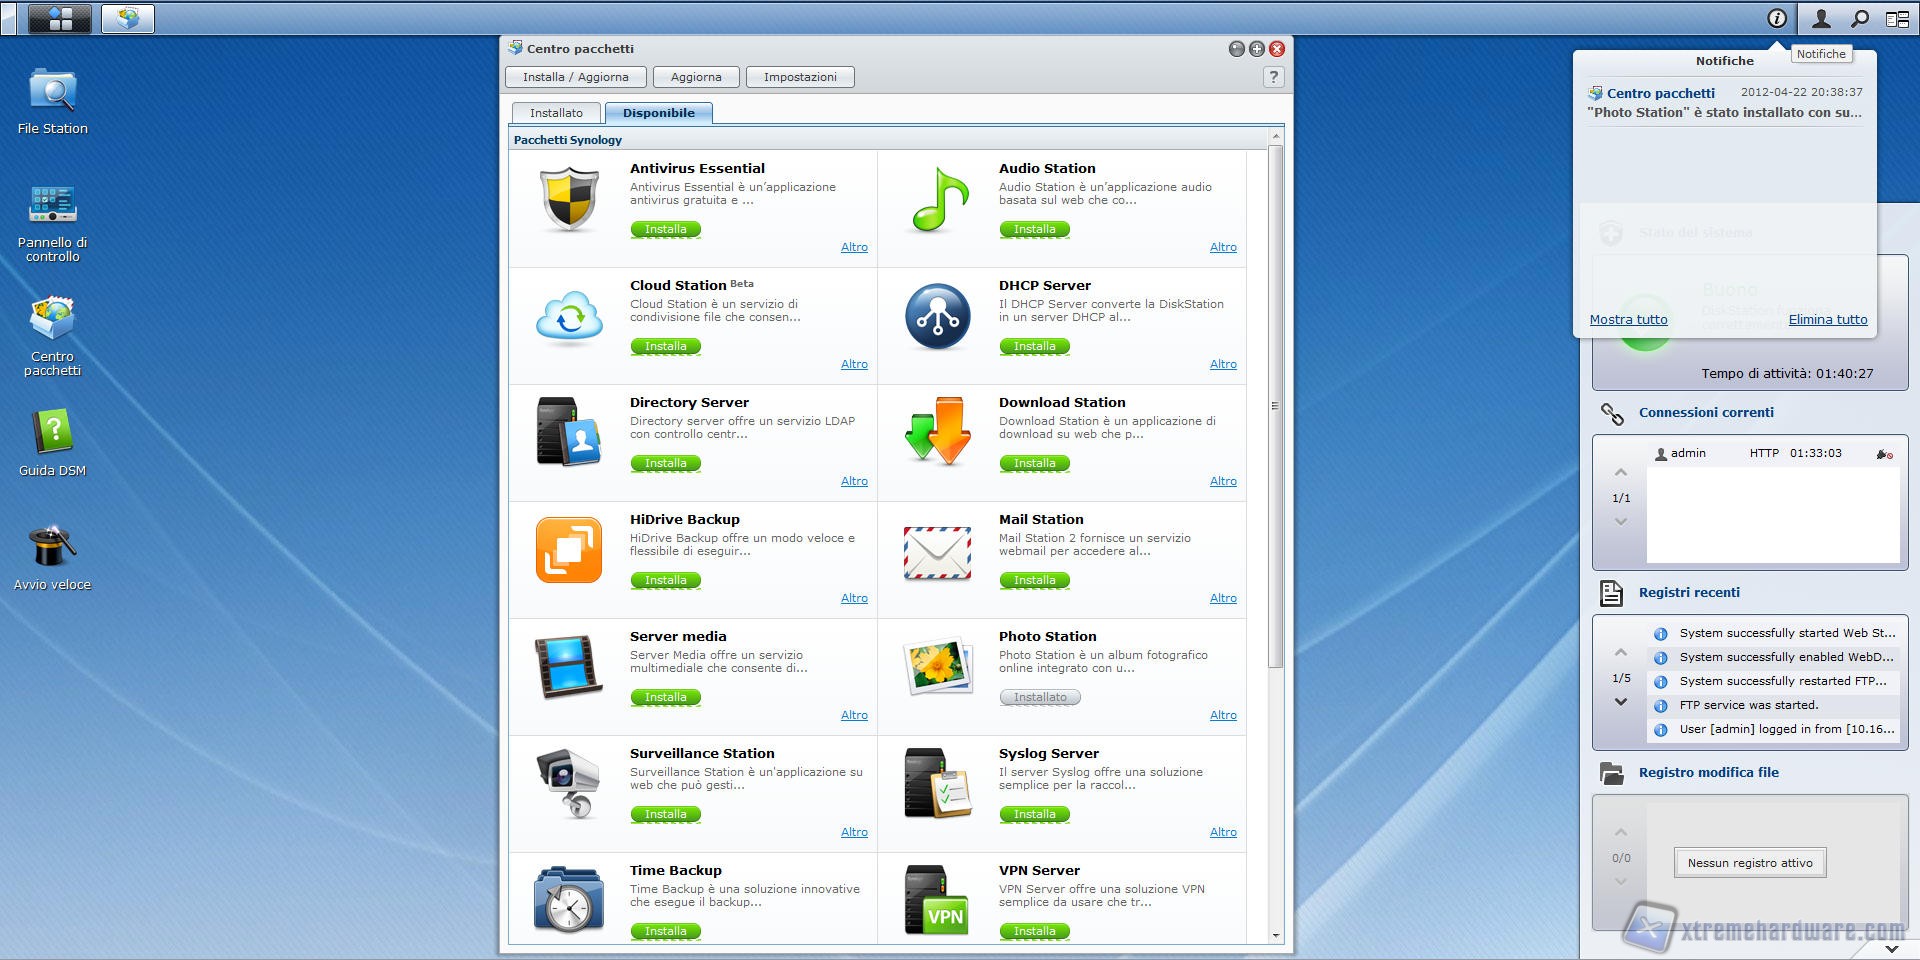Launch Guida DSM help icon
Viewport: 1920px width, 960px height.
click(x=52, y=433)
